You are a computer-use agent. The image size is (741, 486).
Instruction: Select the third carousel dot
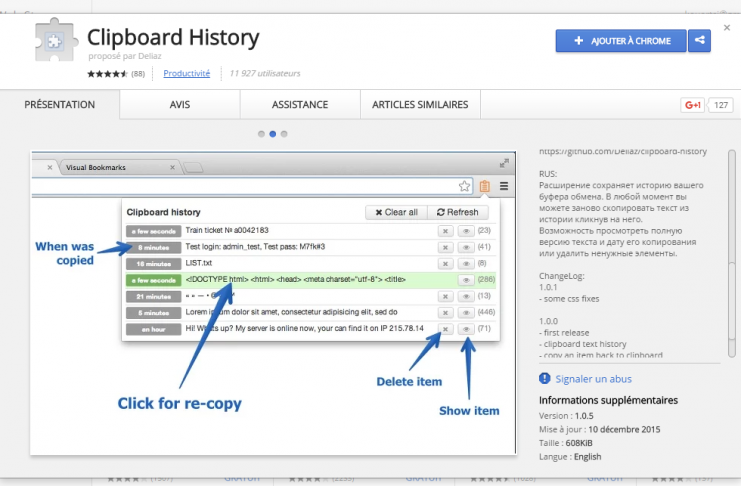[x=284, y=134]
